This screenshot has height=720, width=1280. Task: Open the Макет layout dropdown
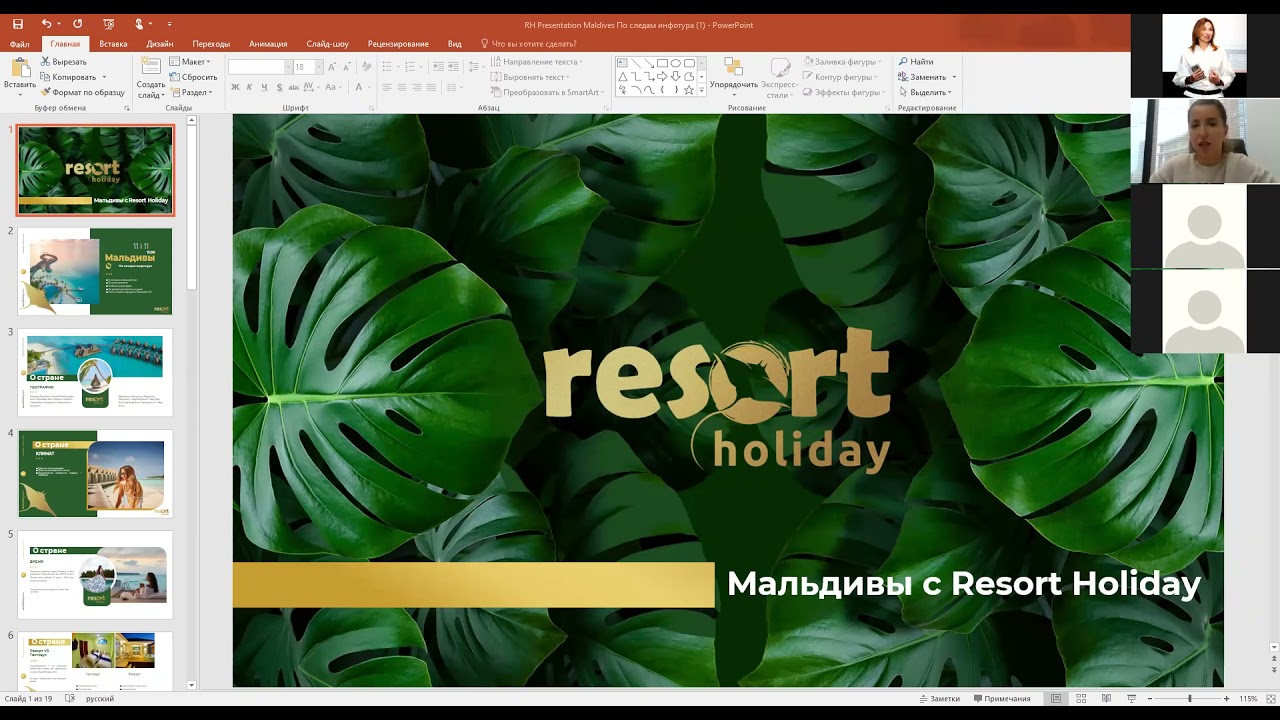tap(190, 62)
